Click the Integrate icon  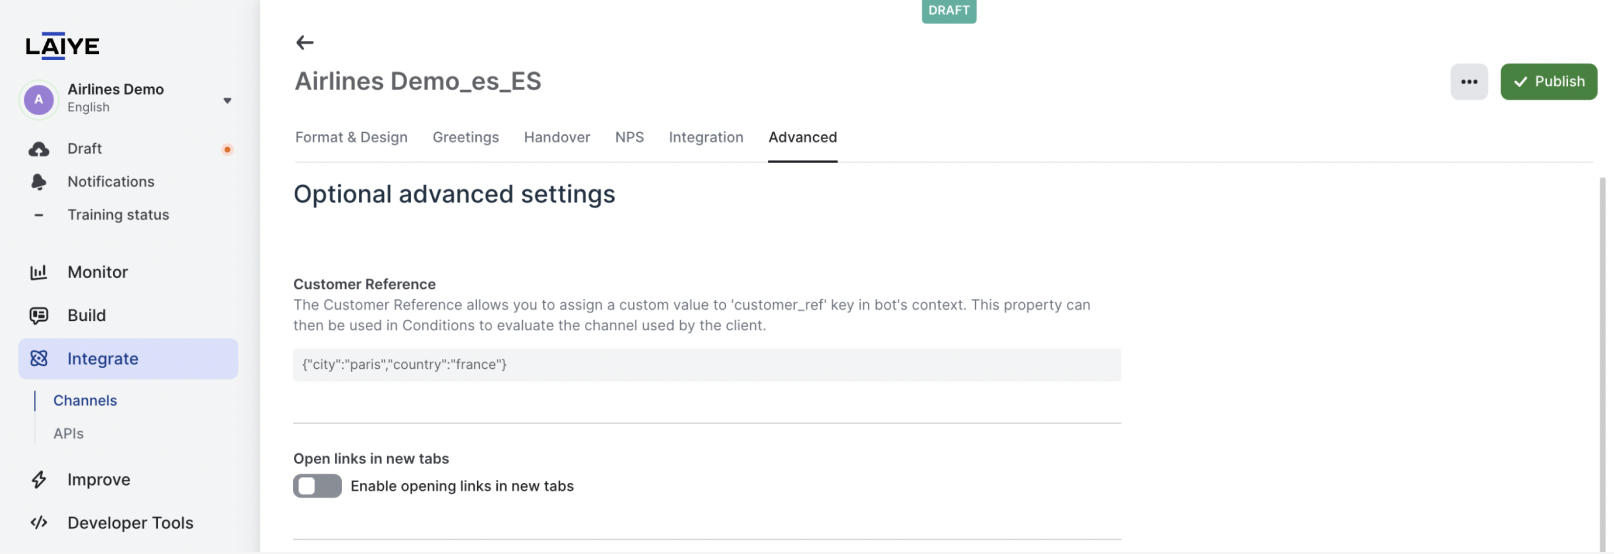click(39, 359)
